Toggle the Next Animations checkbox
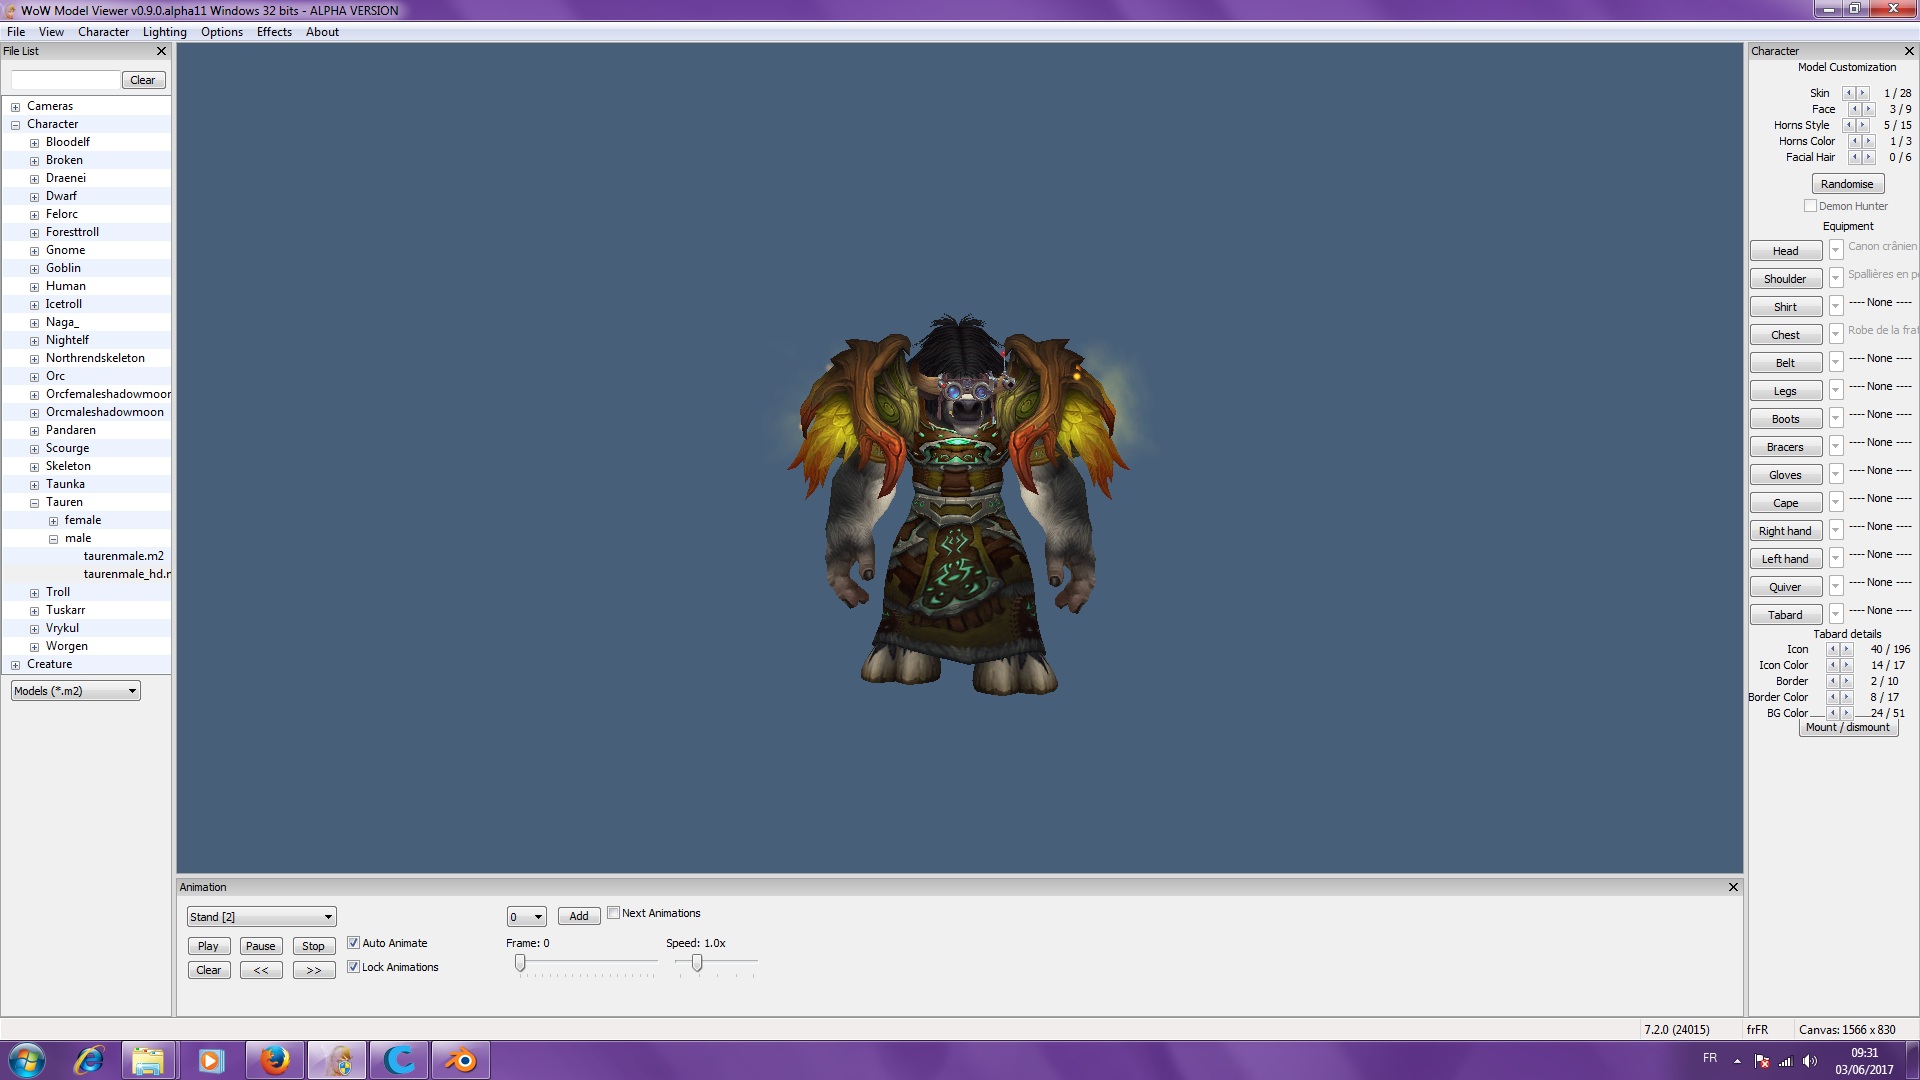Image resolution: width=1920 pixels, height=1080 pixels. [613, 913]
